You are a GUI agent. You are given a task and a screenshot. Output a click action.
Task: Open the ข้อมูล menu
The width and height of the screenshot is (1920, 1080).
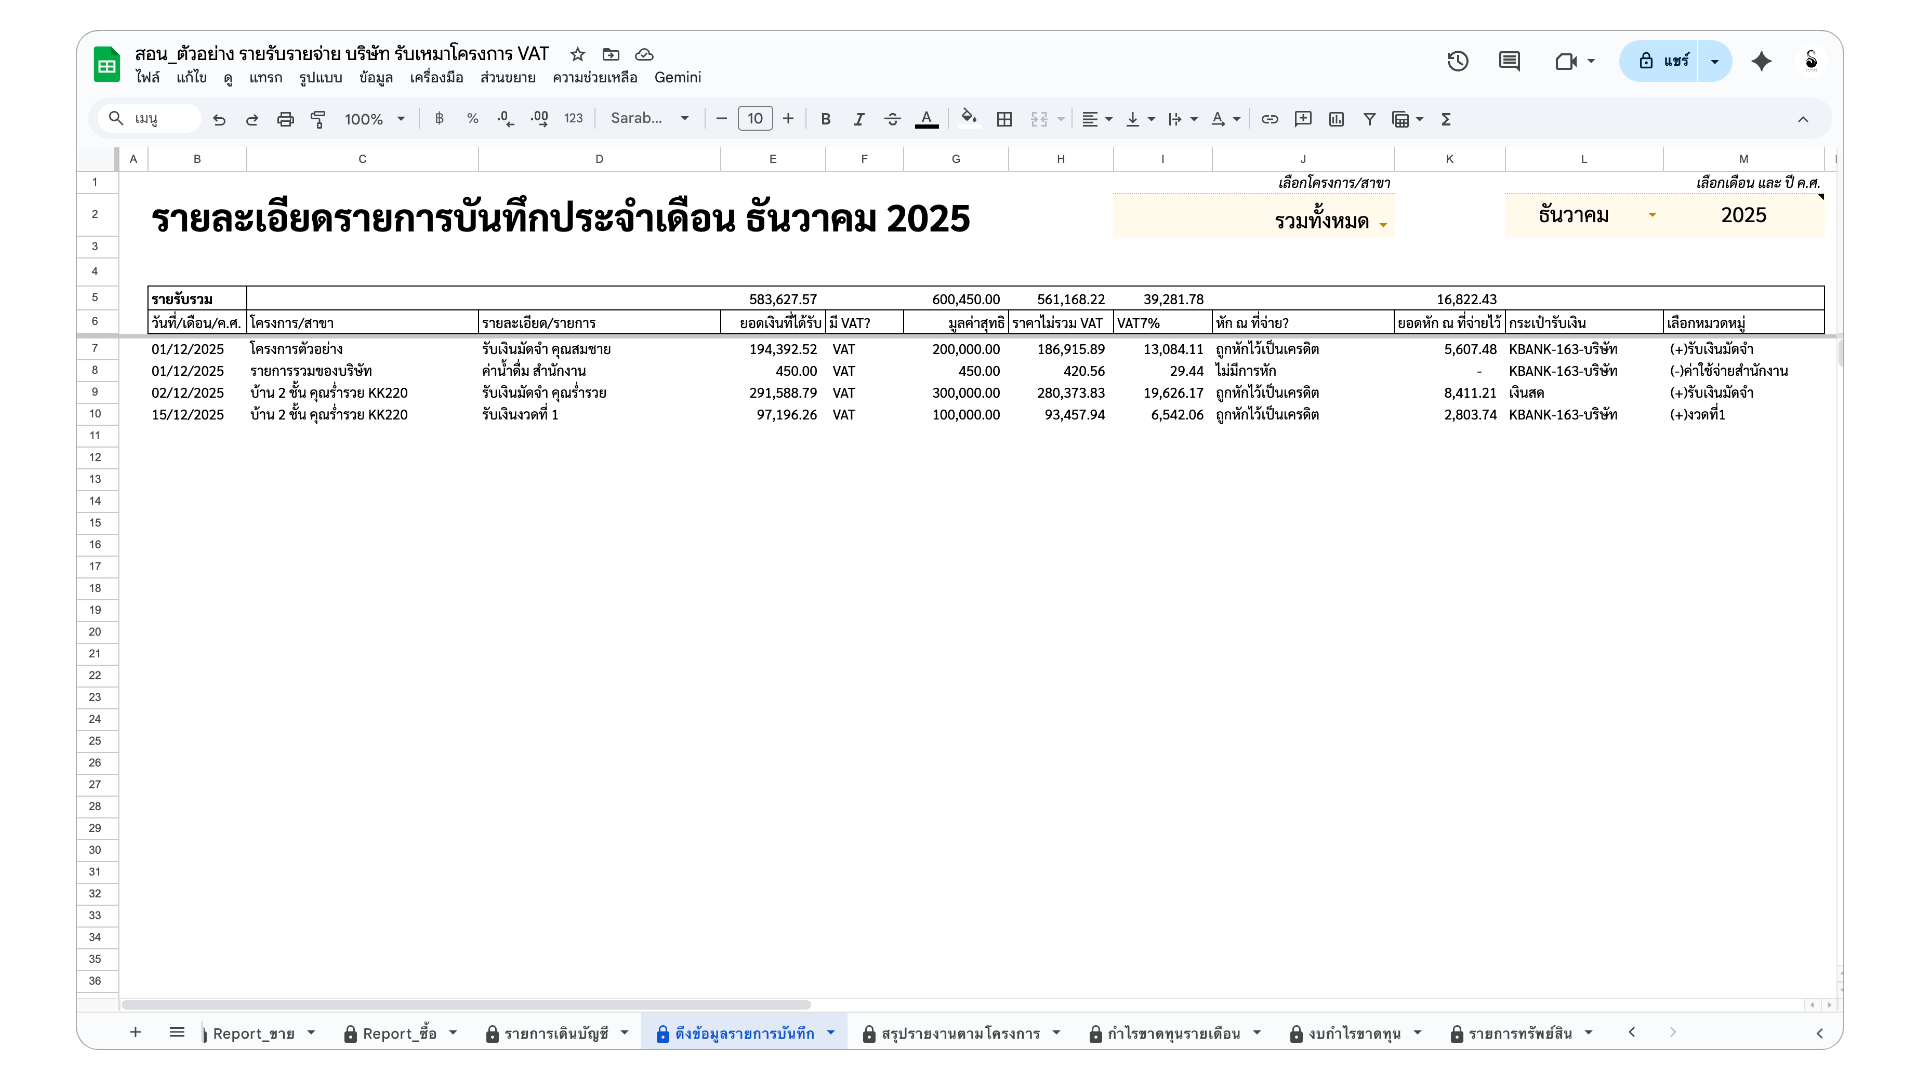[376, 77]
